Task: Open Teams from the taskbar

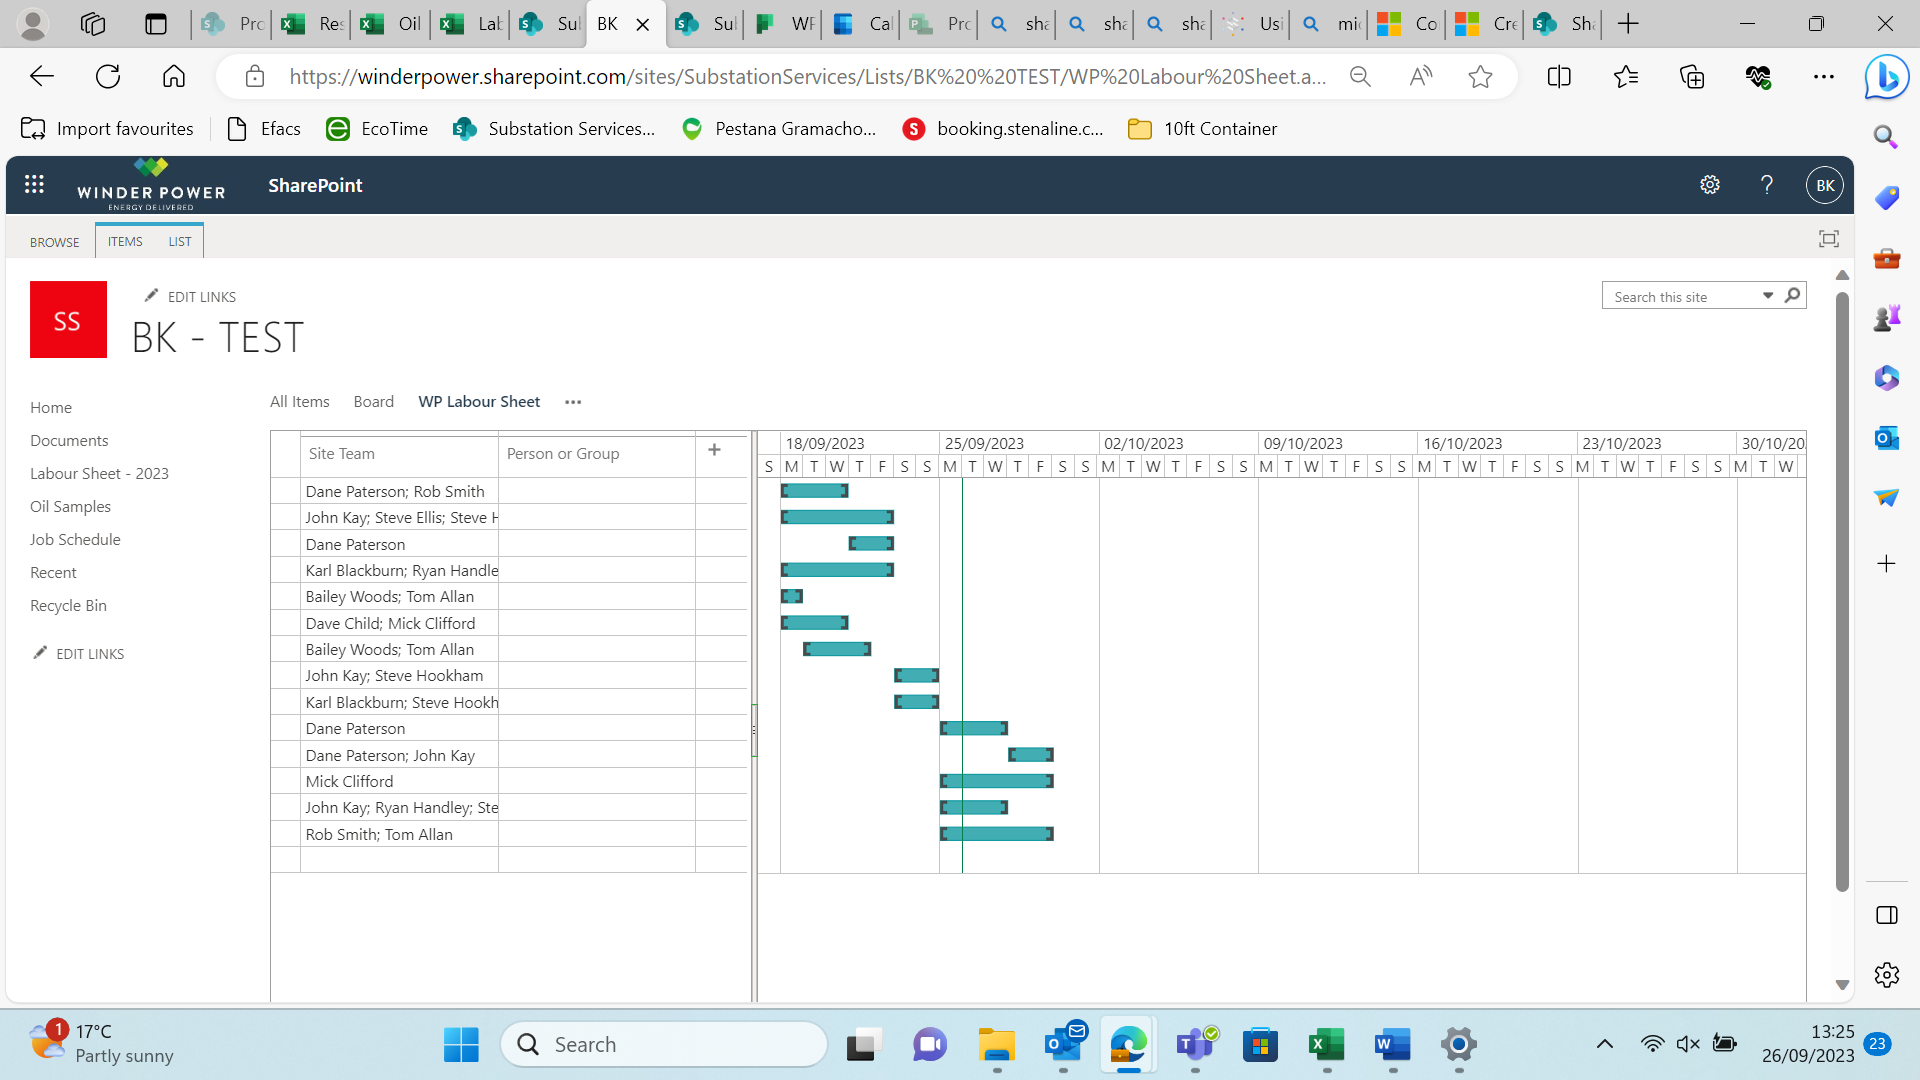Action: [x=1193, y=1043]
